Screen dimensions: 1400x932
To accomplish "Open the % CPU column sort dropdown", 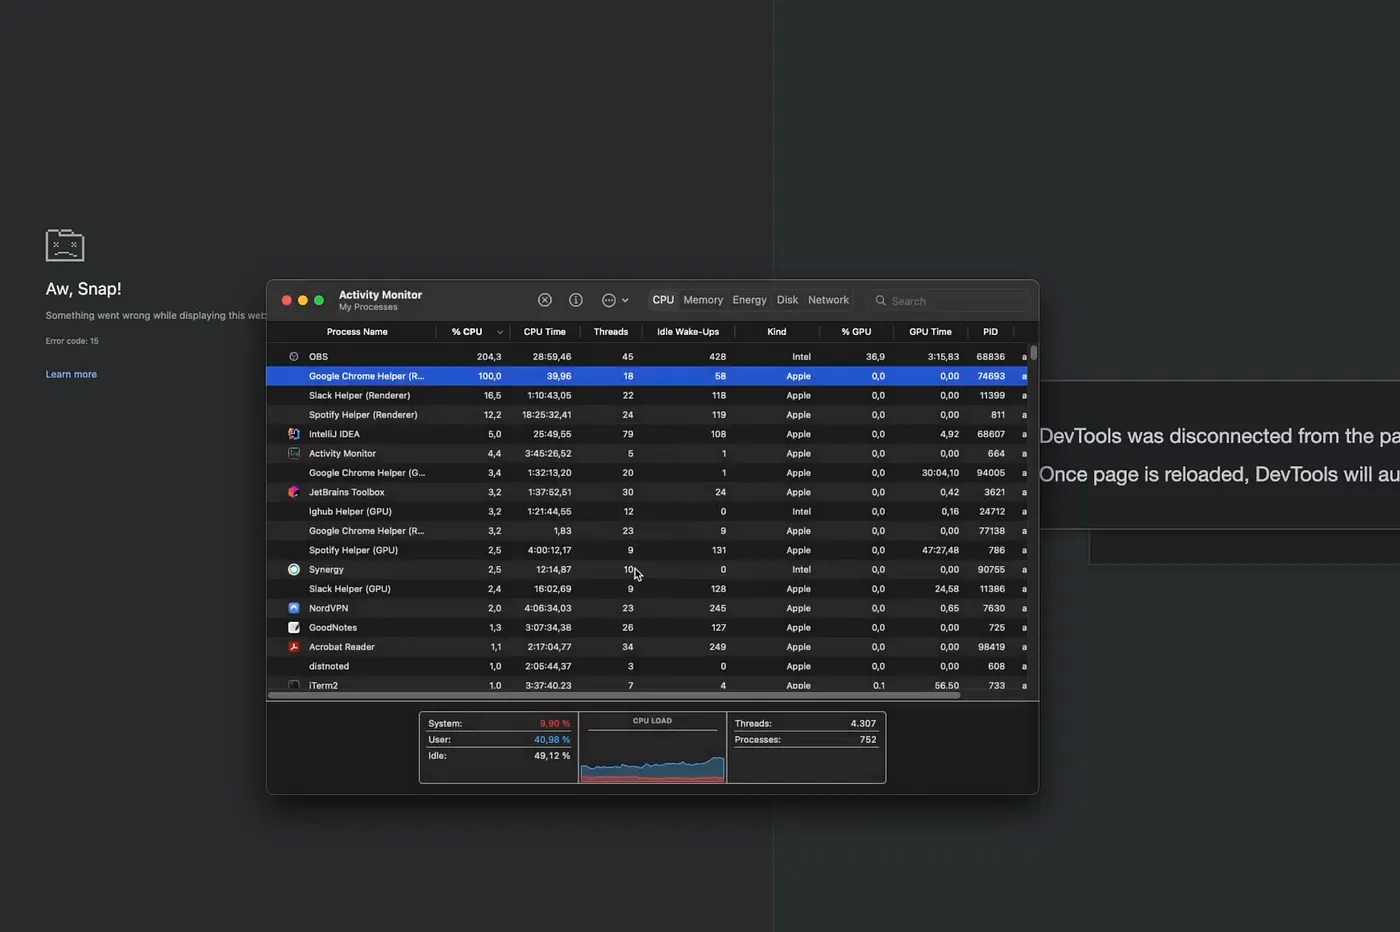I will [x=500, y=331].
